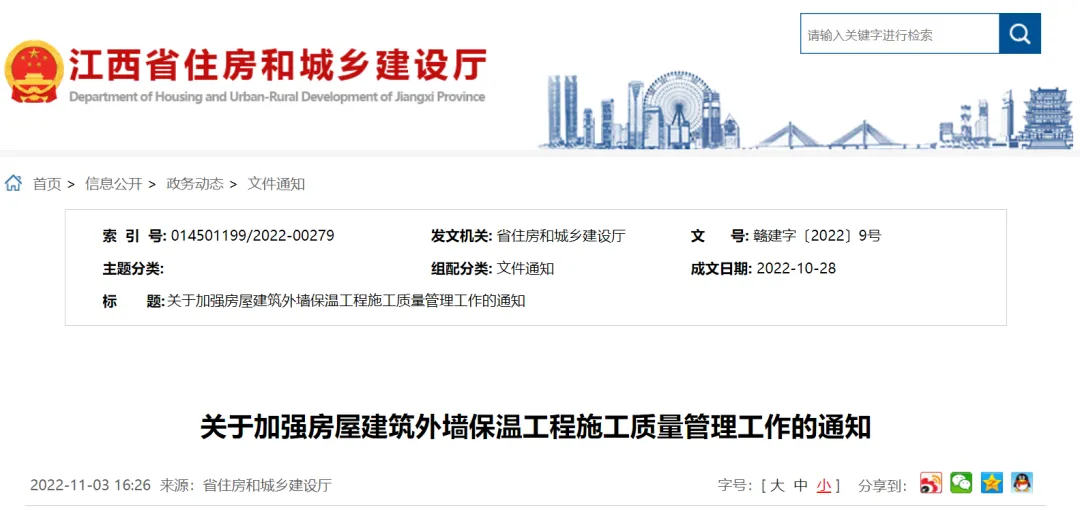Image resolution: width=1080 pixels, height=510 pixels.
Task: Click the index number 014501199/2022-00279
Action: [x=253, y=236]
